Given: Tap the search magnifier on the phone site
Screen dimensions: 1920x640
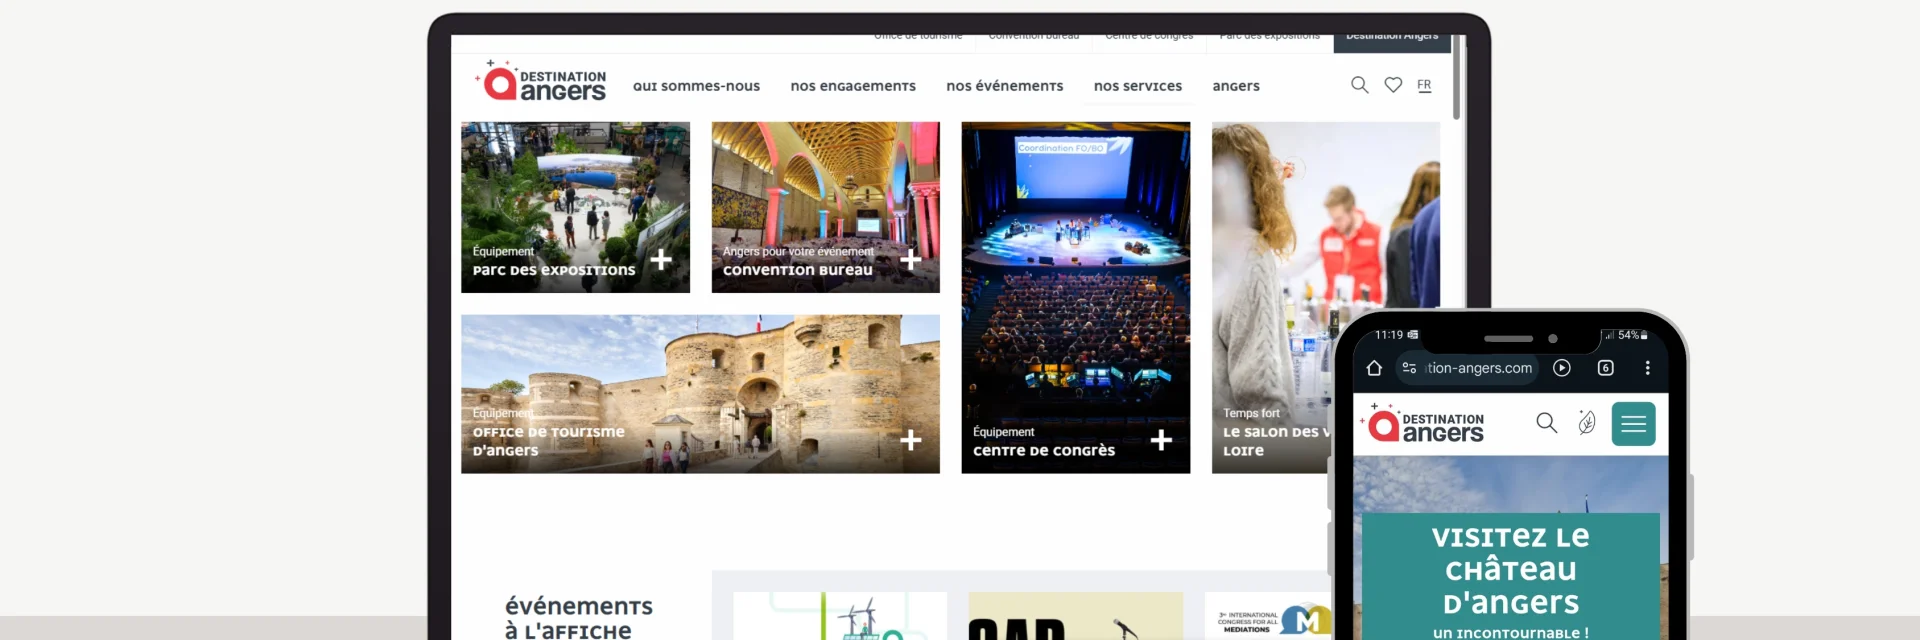Looking at the screenshot, I should 1547,423.
